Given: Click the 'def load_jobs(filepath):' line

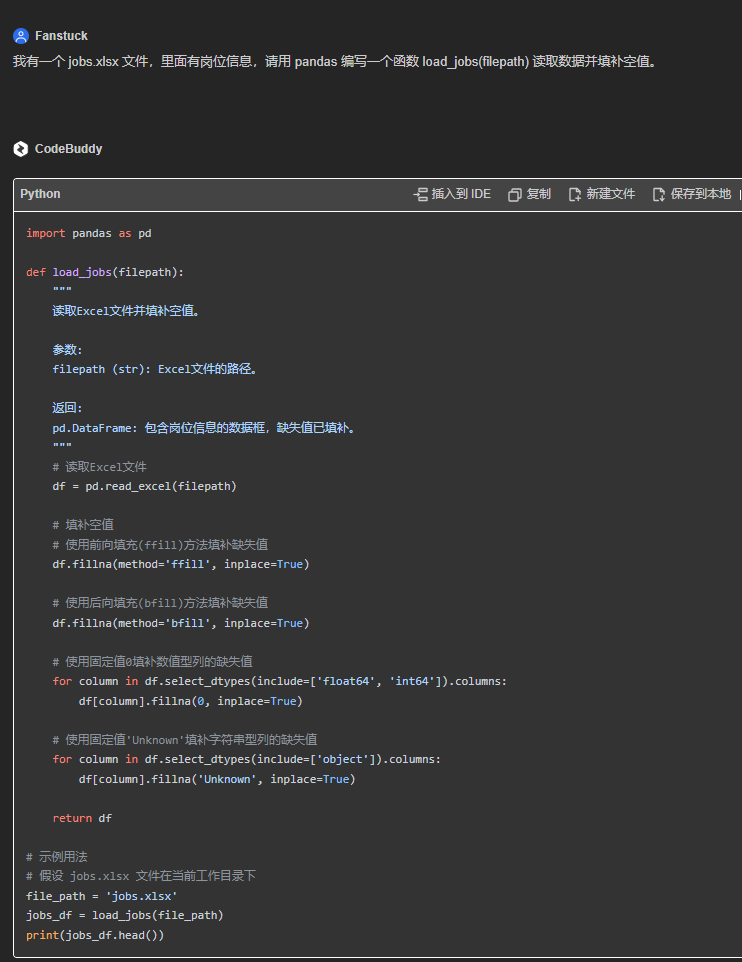Looking at the screenshot, I should tap(105, 272).
